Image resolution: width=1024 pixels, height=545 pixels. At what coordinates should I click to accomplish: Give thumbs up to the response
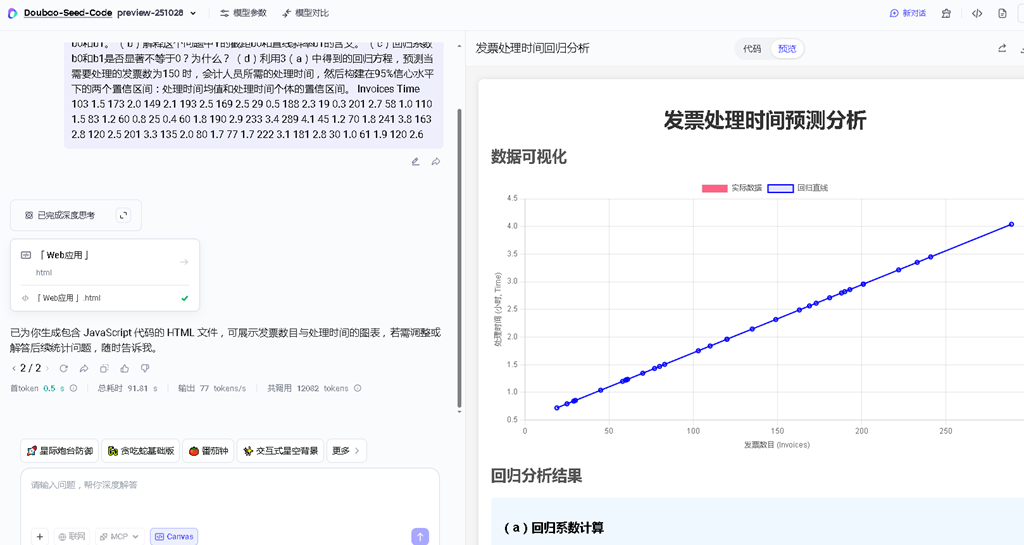click(x=124, y=368)
